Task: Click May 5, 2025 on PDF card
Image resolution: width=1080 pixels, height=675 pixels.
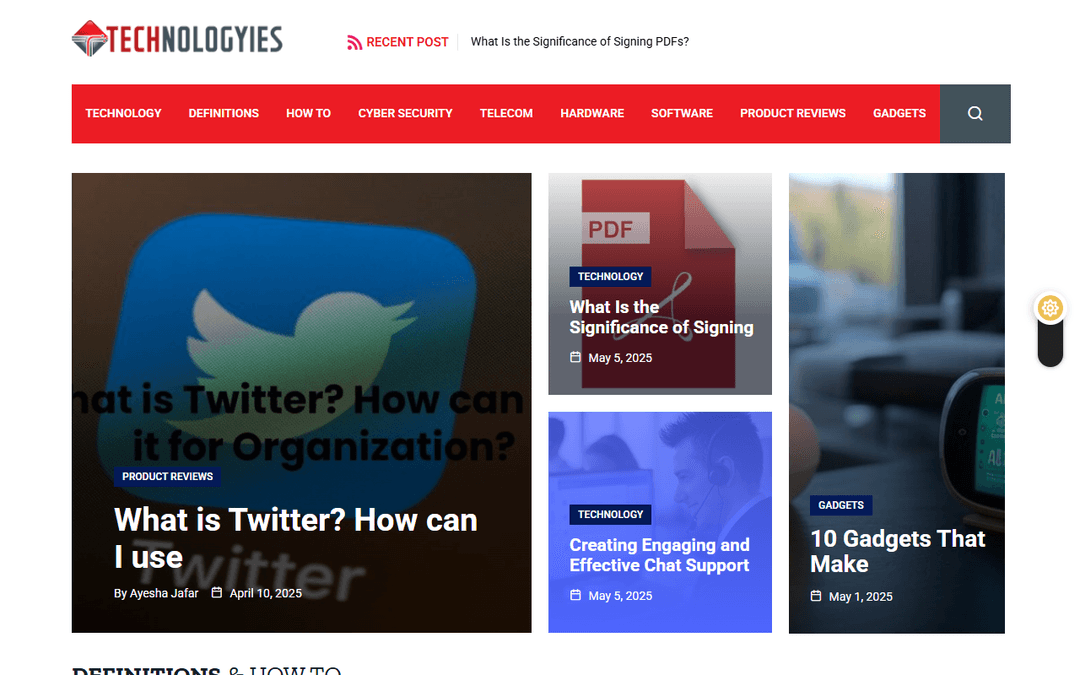Action: click(x=620, y=358)
